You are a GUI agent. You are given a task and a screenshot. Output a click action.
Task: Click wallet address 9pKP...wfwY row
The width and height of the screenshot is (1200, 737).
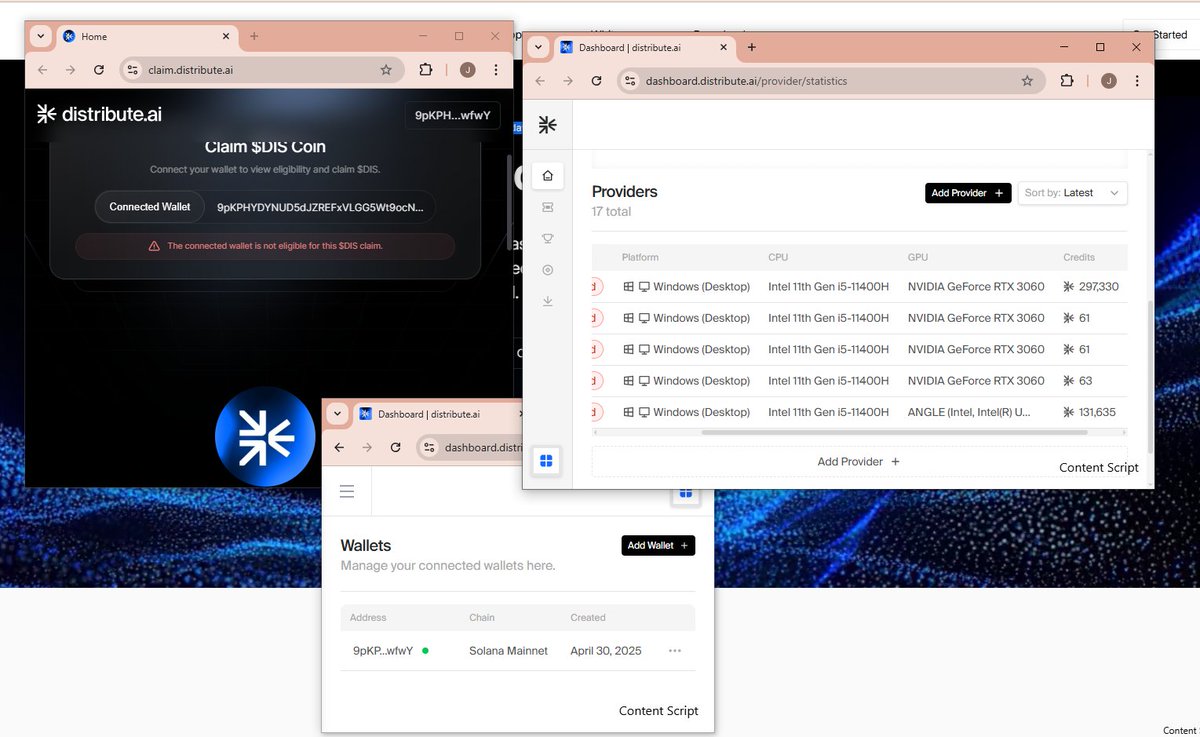(x=383, y=651)
